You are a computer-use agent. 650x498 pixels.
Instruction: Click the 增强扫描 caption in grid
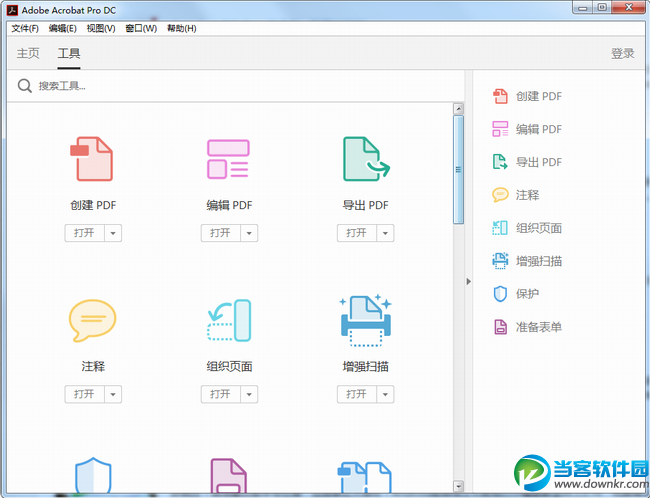[365, 366]
